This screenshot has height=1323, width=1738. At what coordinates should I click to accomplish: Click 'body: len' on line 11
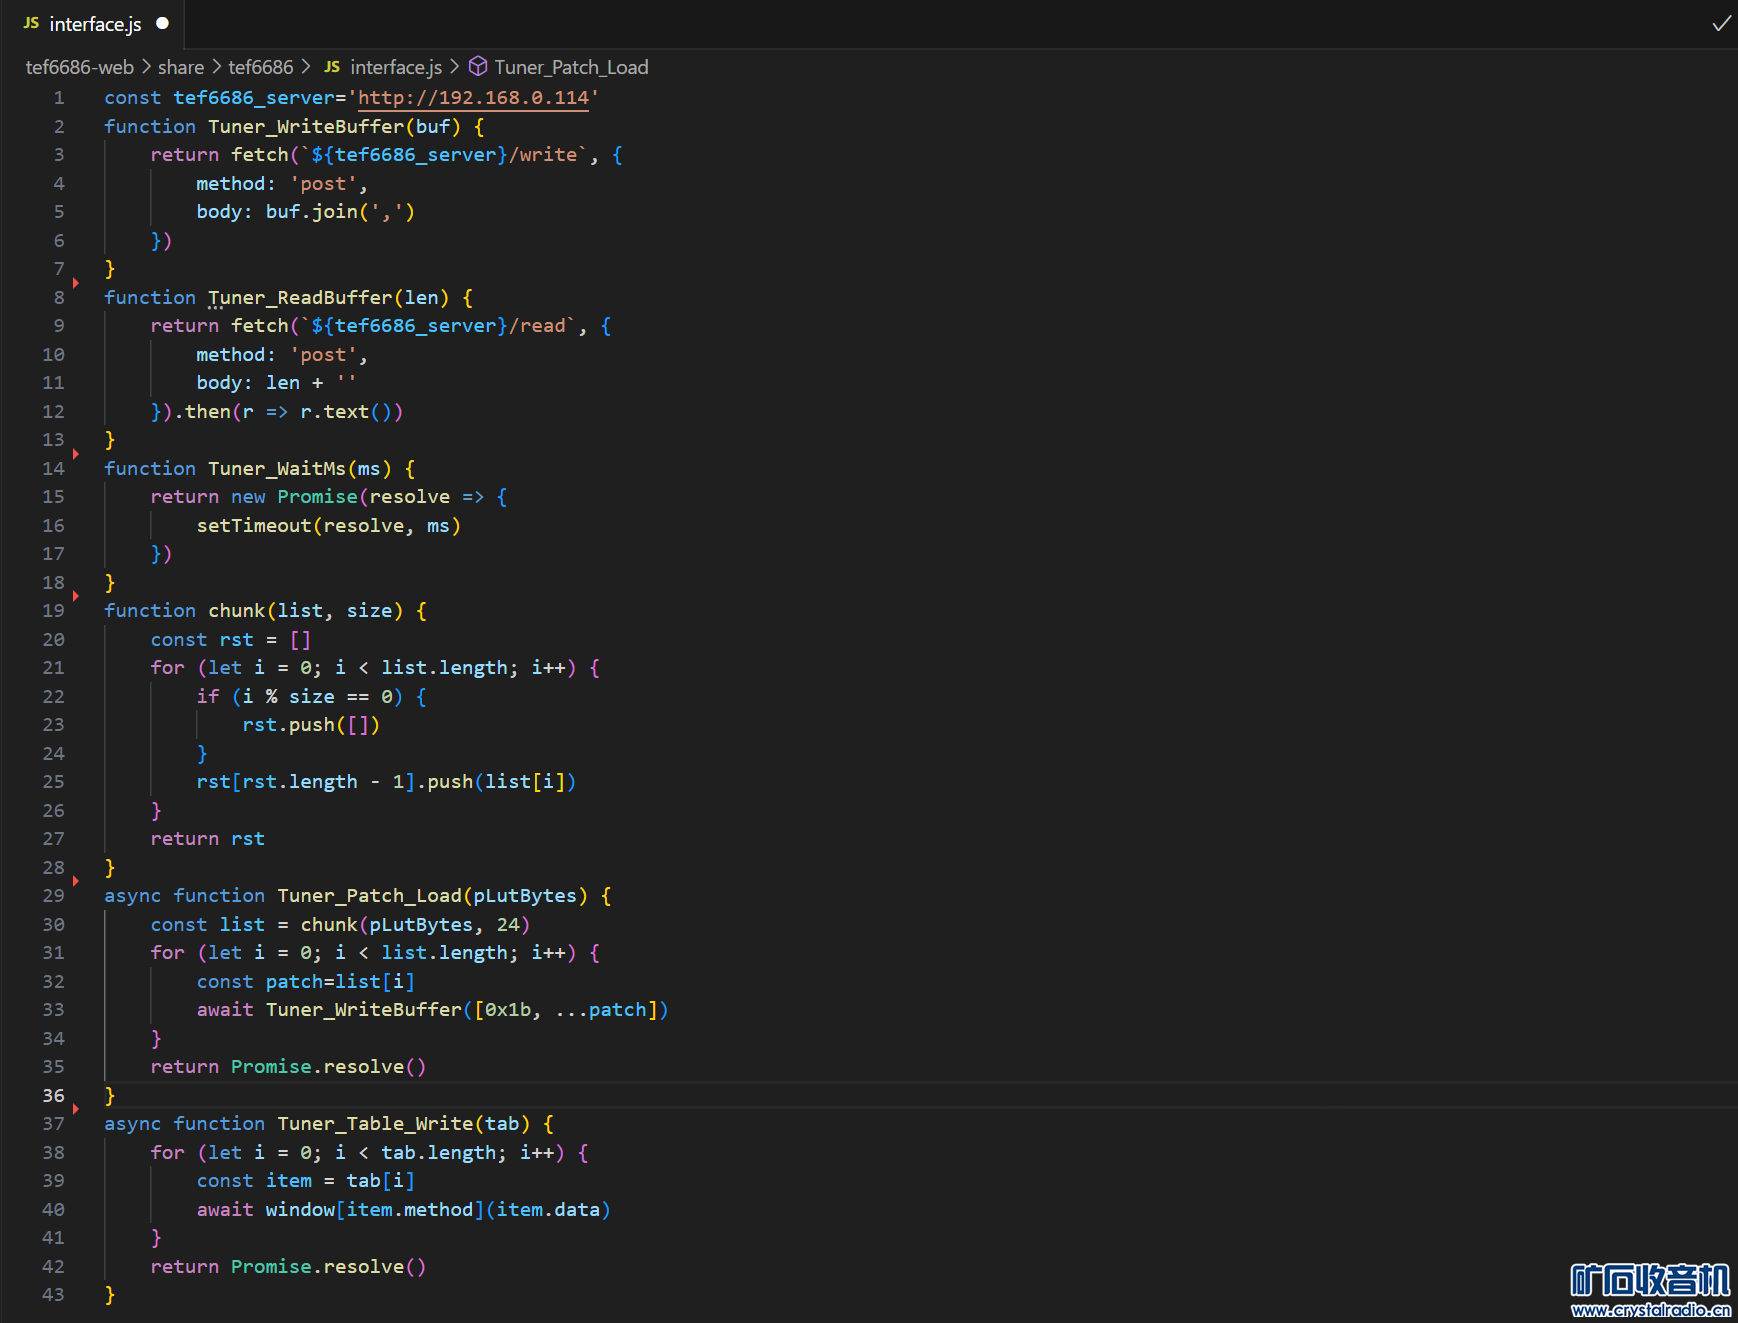click(x=248, y=383)
